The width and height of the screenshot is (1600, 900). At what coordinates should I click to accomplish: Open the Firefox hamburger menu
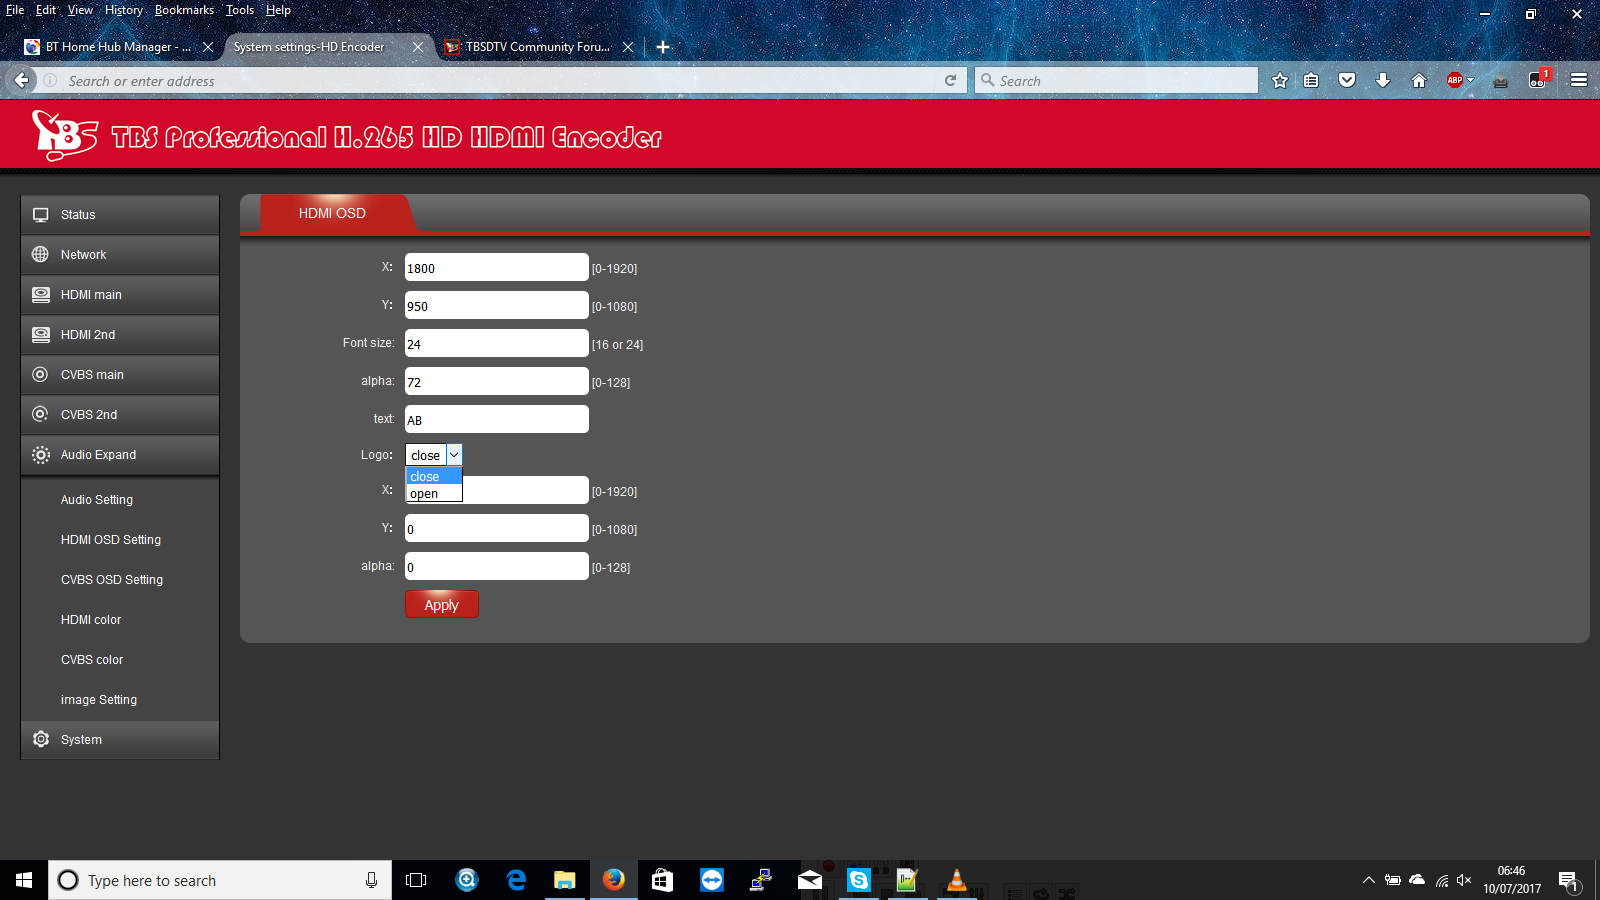(1579, 81)
